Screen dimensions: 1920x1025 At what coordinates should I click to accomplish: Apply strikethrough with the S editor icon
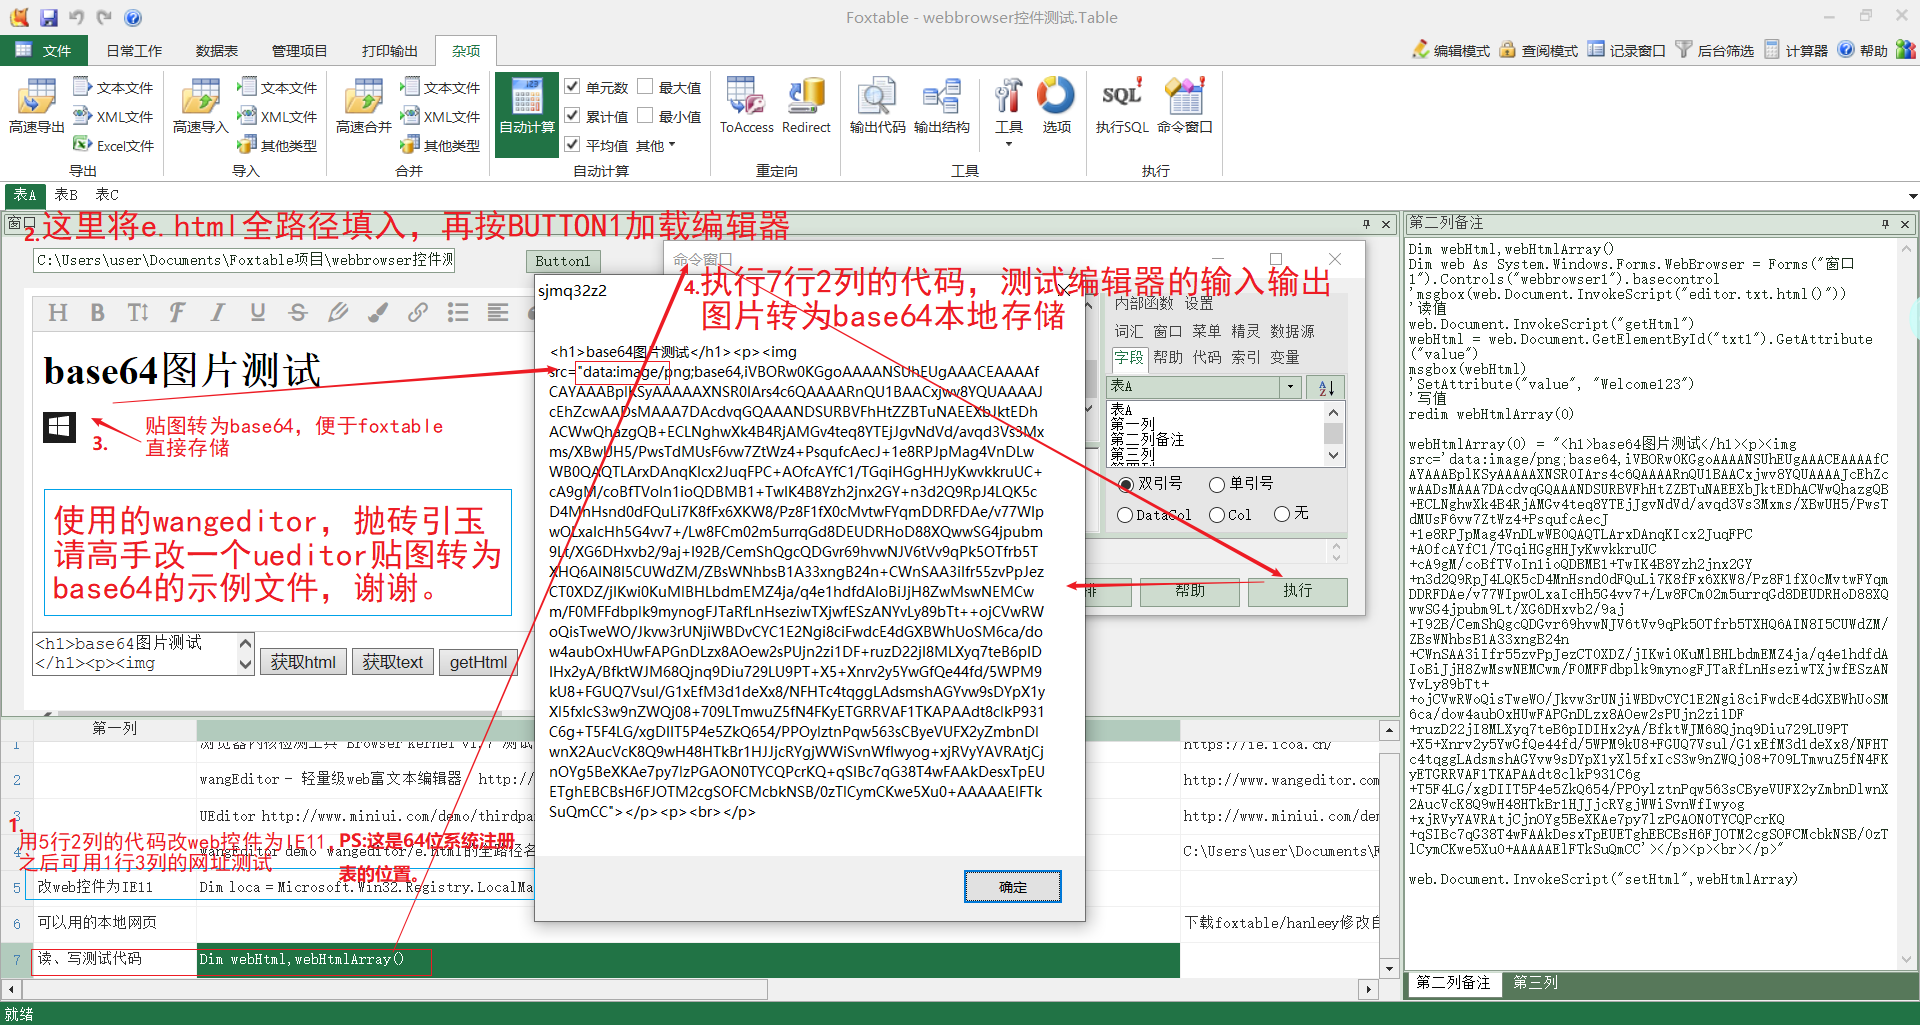coord(298,313)
